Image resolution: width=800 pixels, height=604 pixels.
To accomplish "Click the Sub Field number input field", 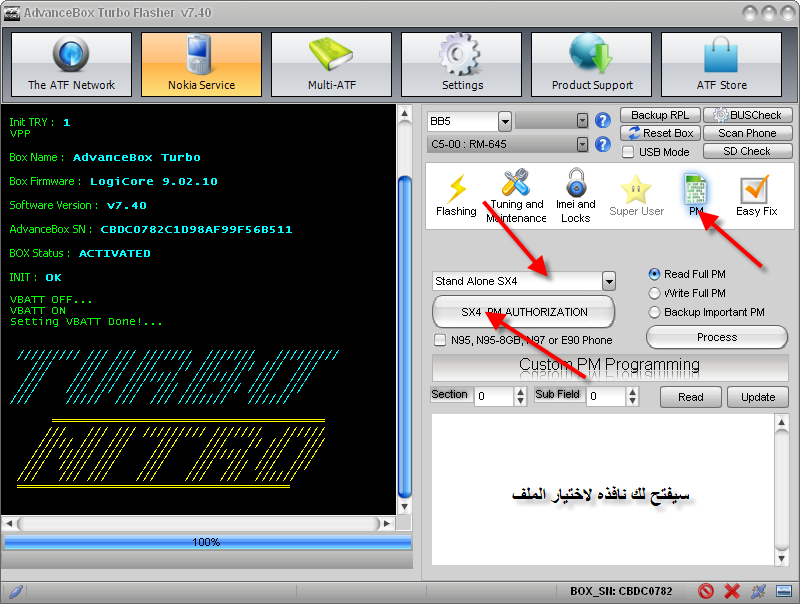I will click(606, 396).
